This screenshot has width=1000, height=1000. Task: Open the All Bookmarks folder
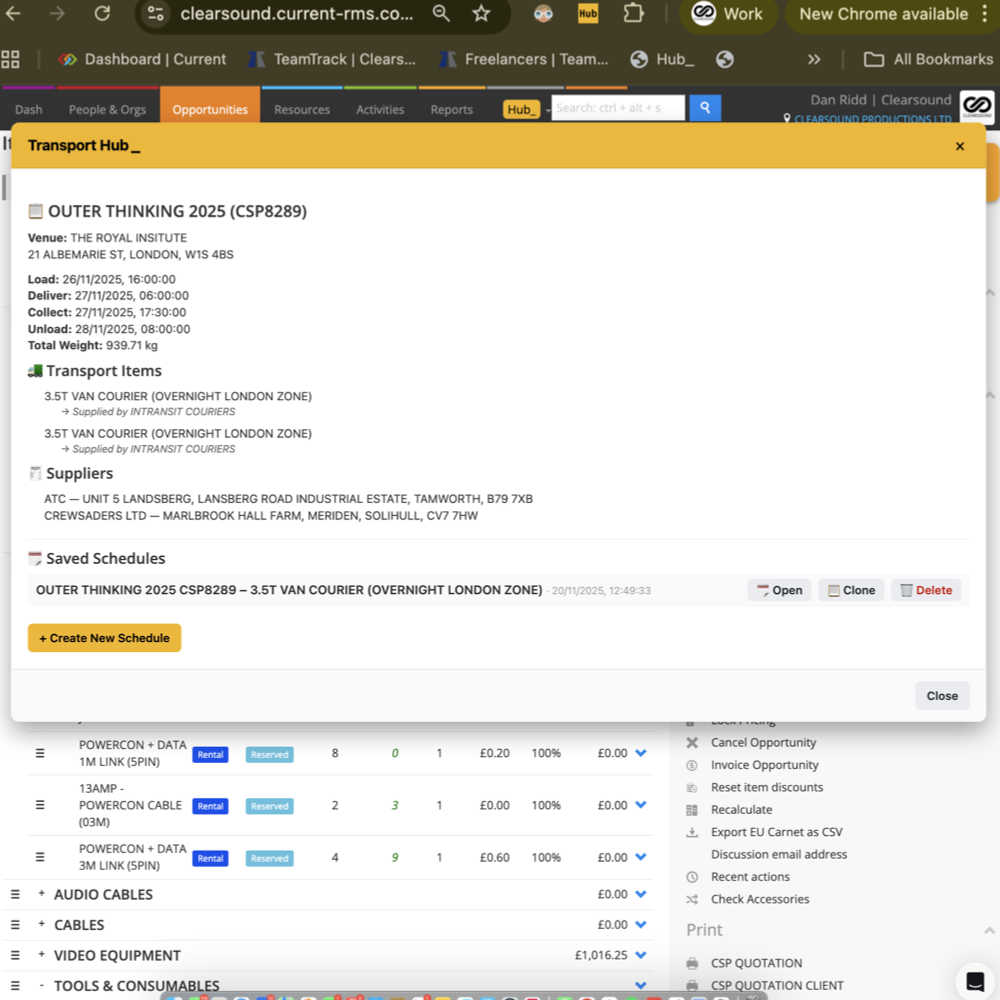929,59
